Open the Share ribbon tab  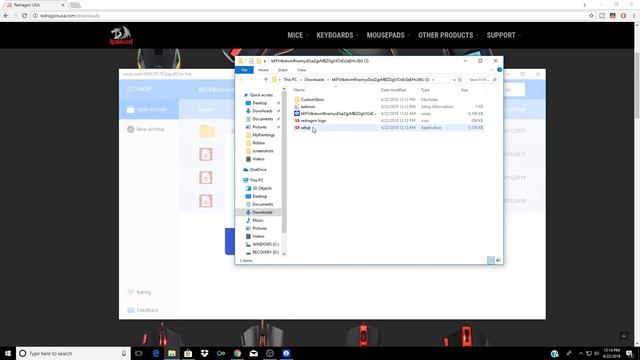[x=282, y=70]
